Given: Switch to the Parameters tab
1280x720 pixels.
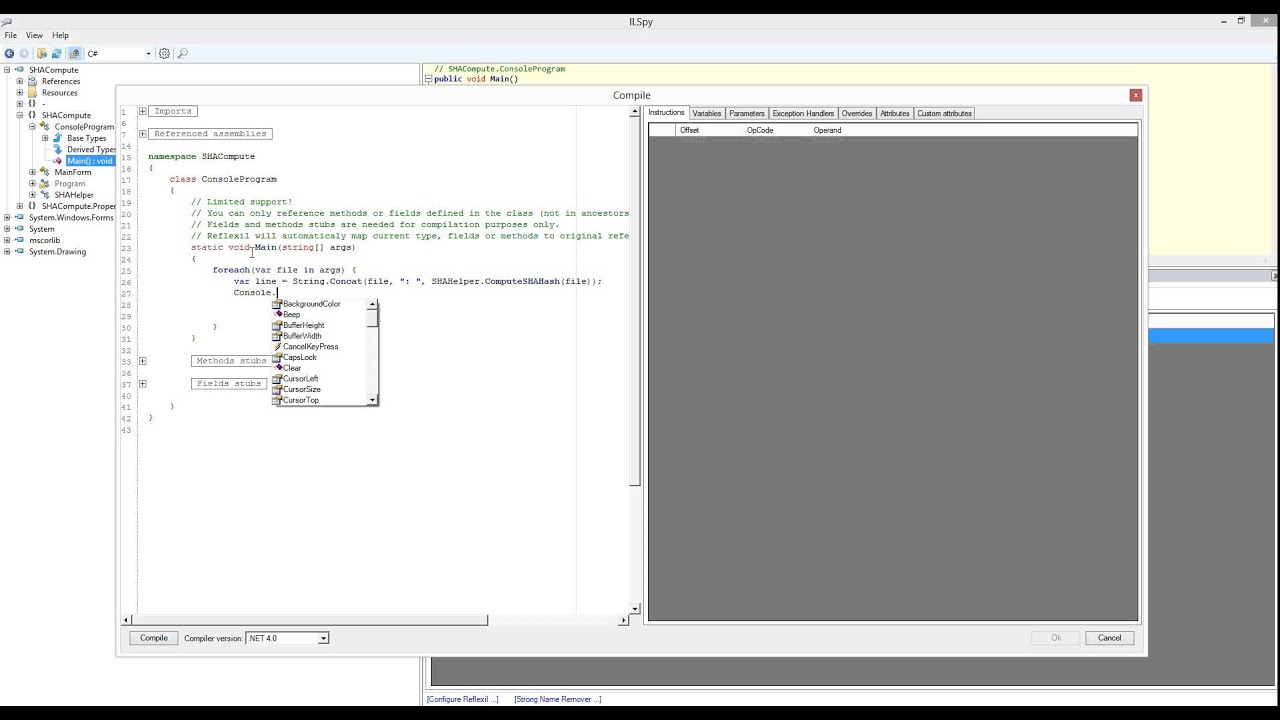Looking at the screenshot, I should coord(747,113).
